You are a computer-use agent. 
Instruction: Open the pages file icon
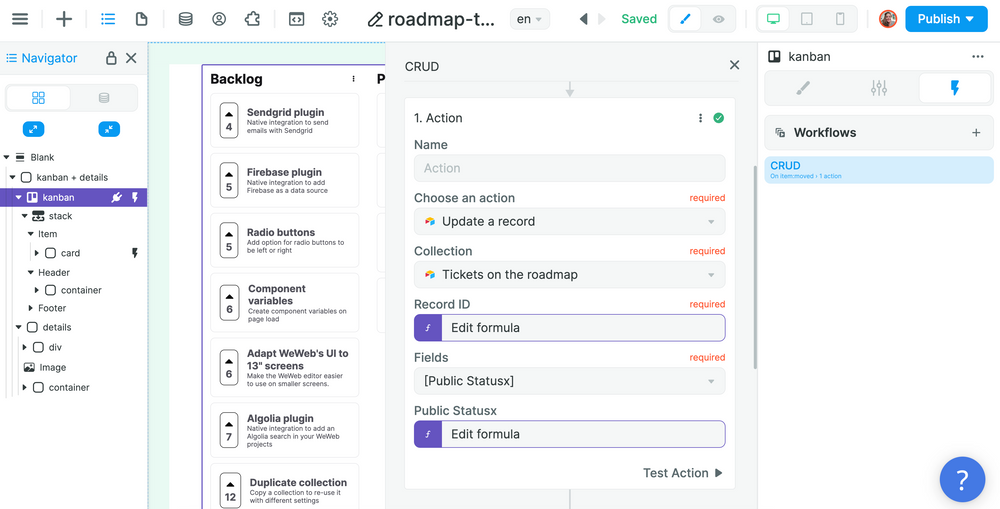142,19
